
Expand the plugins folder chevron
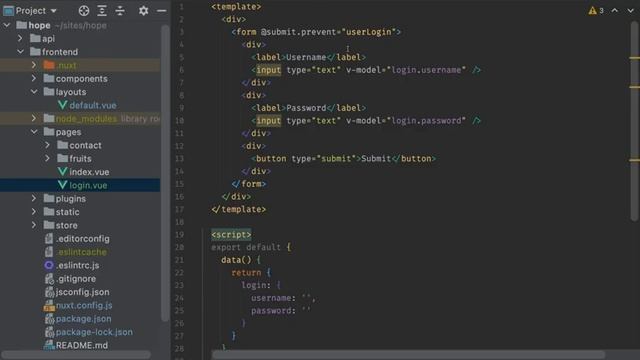click(34, 198)
